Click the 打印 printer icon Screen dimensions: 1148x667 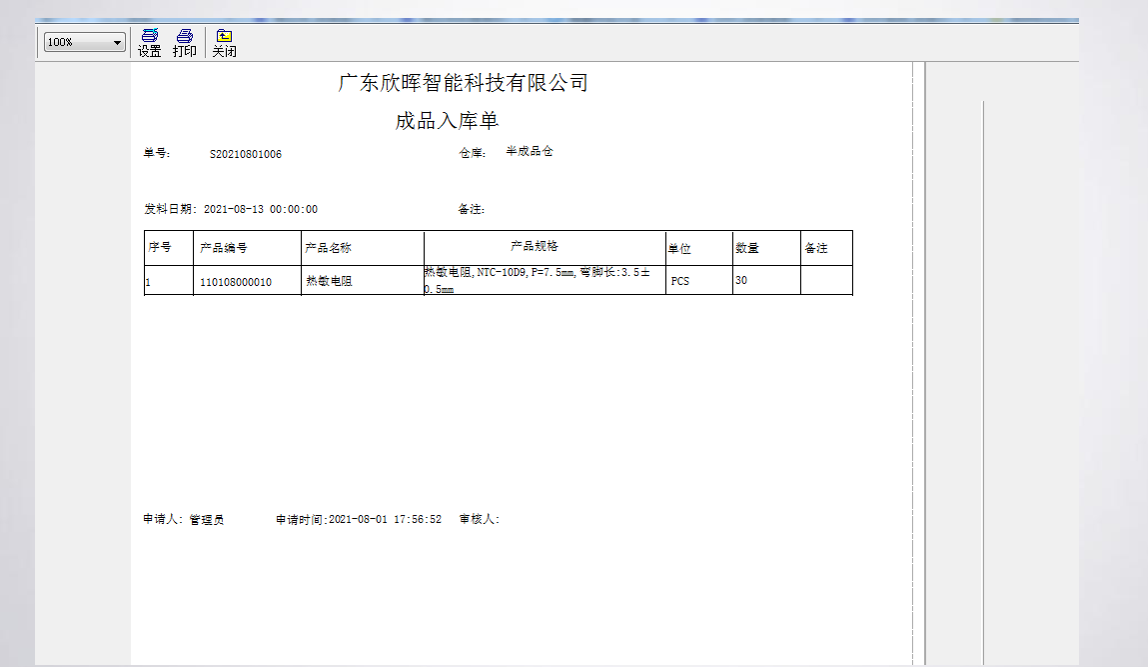point(184,43)
